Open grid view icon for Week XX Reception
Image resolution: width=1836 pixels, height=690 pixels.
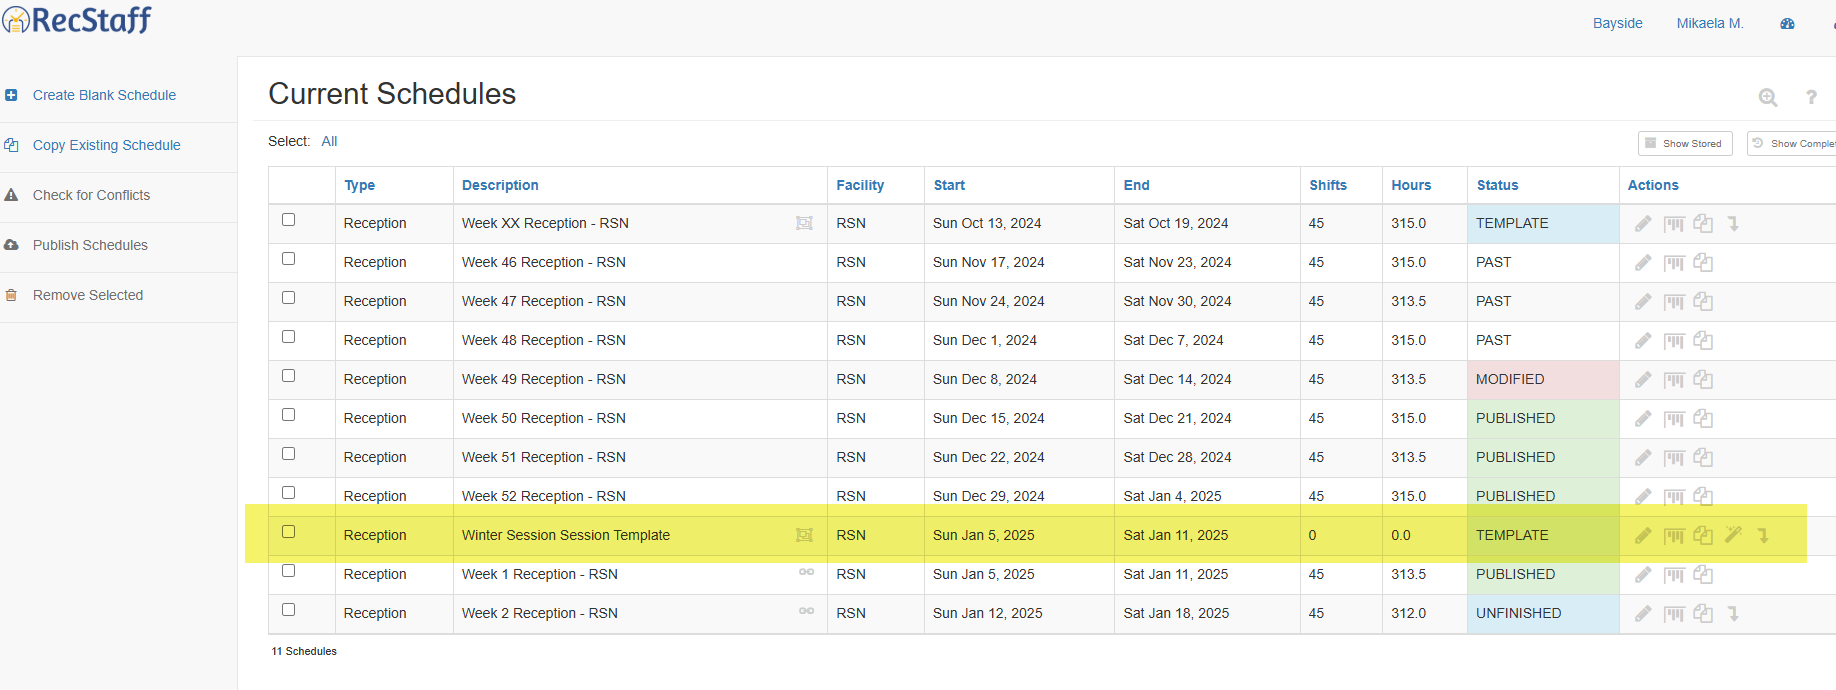(x=1674, y=224)
